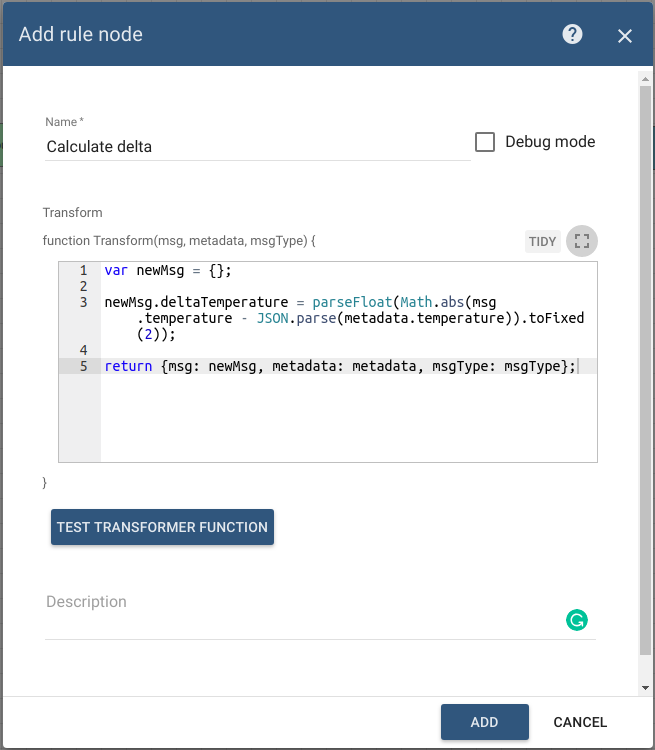
Task: Click the dialog scrollbar down arrow
Action: tap(645, 688)
